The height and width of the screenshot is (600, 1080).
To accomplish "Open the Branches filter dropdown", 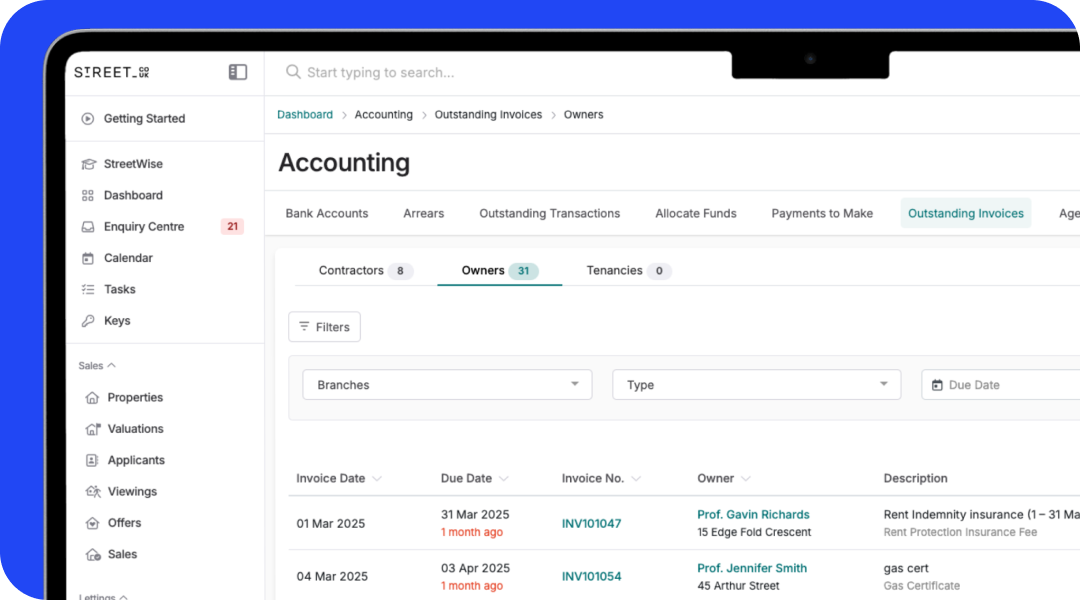I will pos(446,384).
